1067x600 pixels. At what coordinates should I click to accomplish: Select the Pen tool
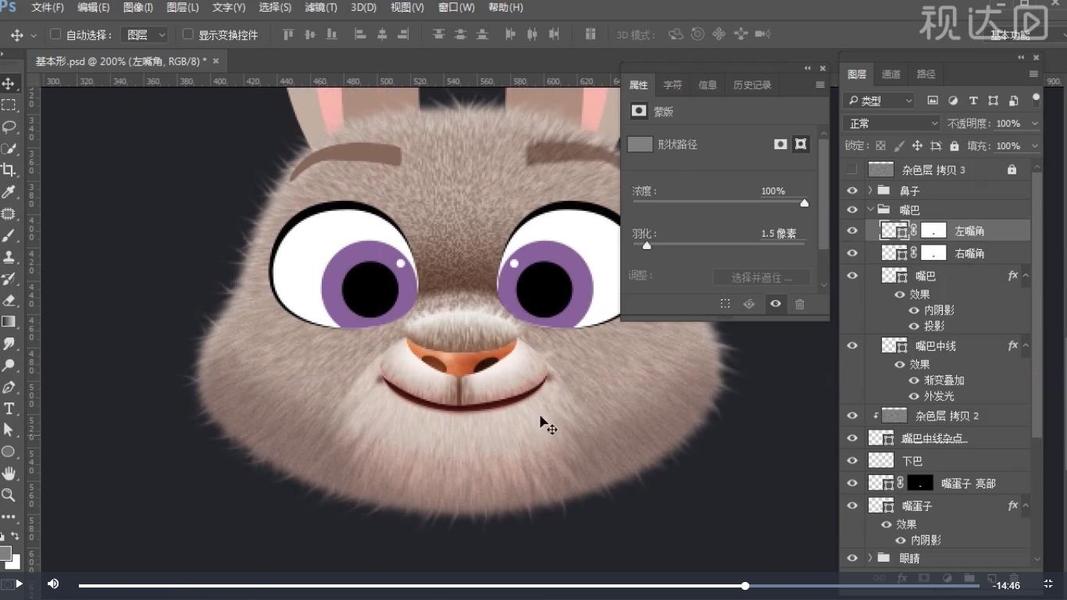(9, 387)
